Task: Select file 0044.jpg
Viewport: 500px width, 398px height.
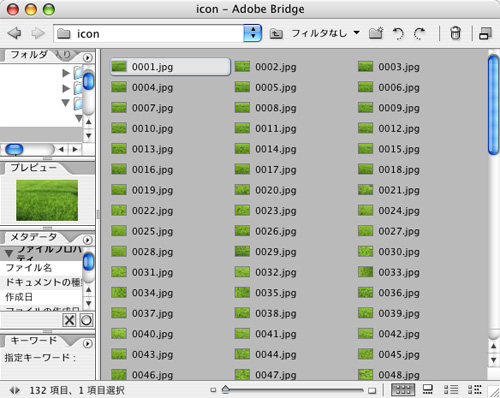Action: click(266, 354)
